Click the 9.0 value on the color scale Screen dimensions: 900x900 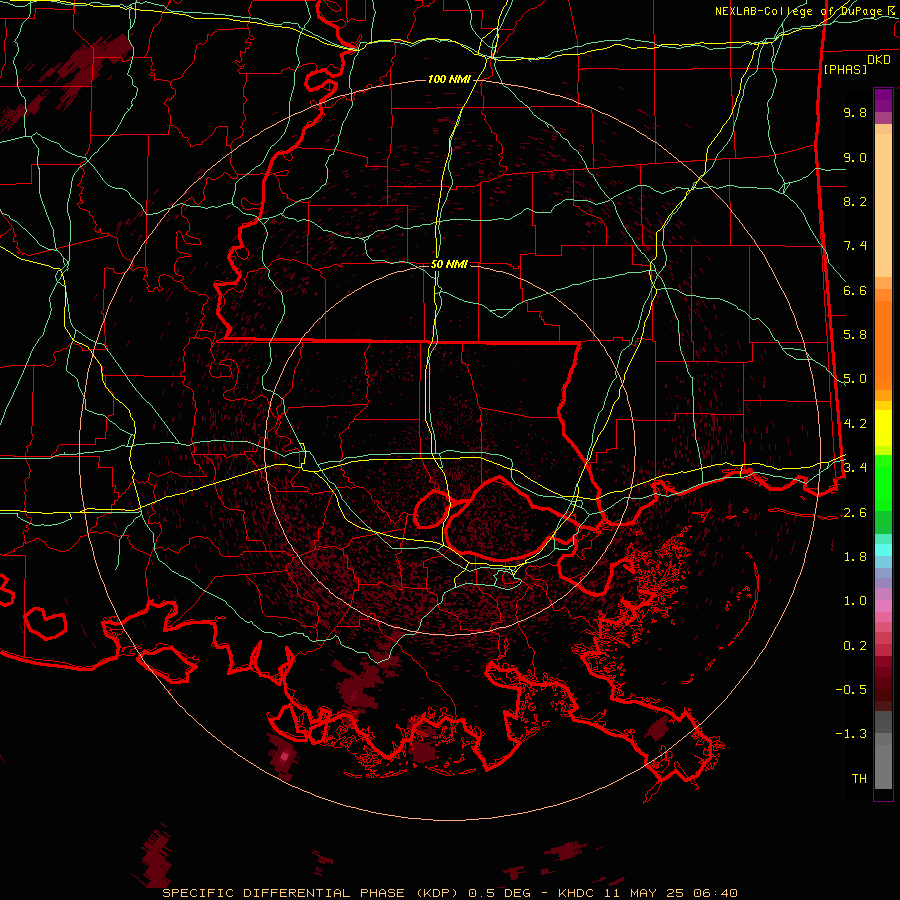(855, 157)
